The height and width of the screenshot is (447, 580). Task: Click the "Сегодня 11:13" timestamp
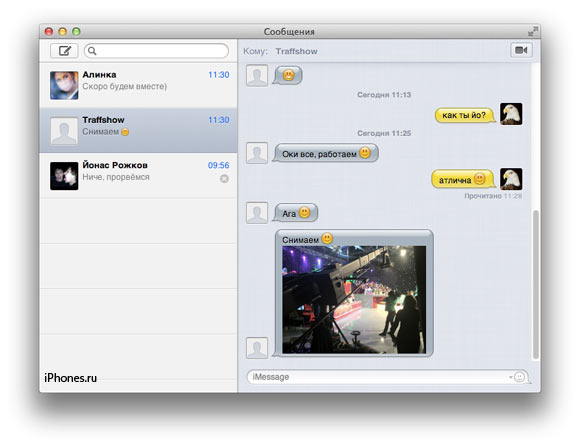click(x=384, y=95)
